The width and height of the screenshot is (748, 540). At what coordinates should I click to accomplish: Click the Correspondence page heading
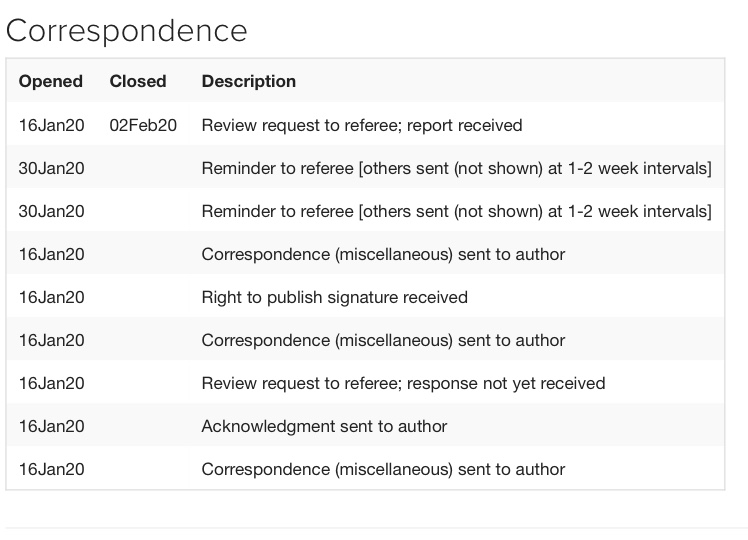coord(127,30)
